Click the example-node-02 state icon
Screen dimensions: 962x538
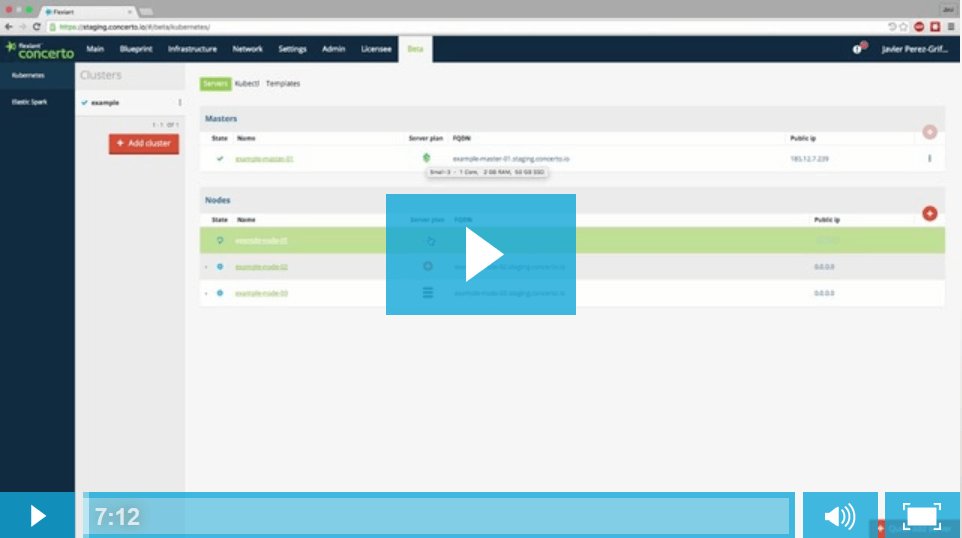pos(220,267)
